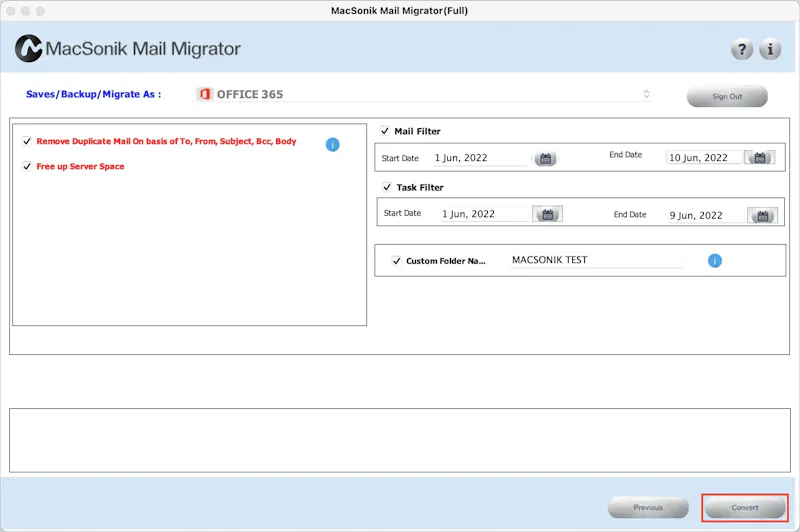Open calendar for Task Filter End Date

(762, 216)
